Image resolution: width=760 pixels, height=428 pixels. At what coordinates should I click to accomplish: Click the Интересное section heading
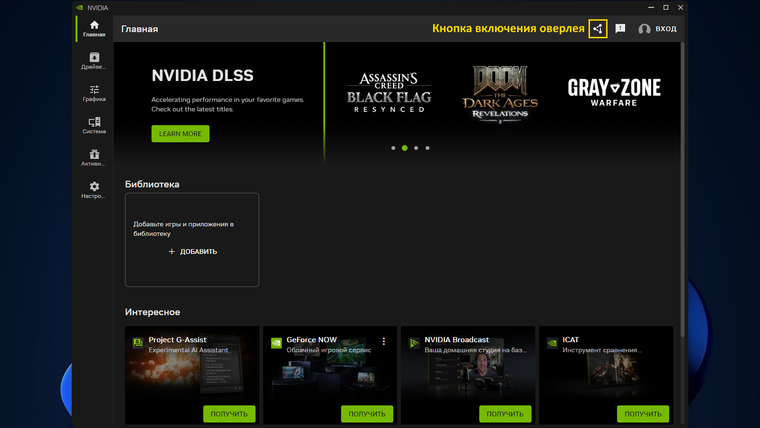[153, 312]
